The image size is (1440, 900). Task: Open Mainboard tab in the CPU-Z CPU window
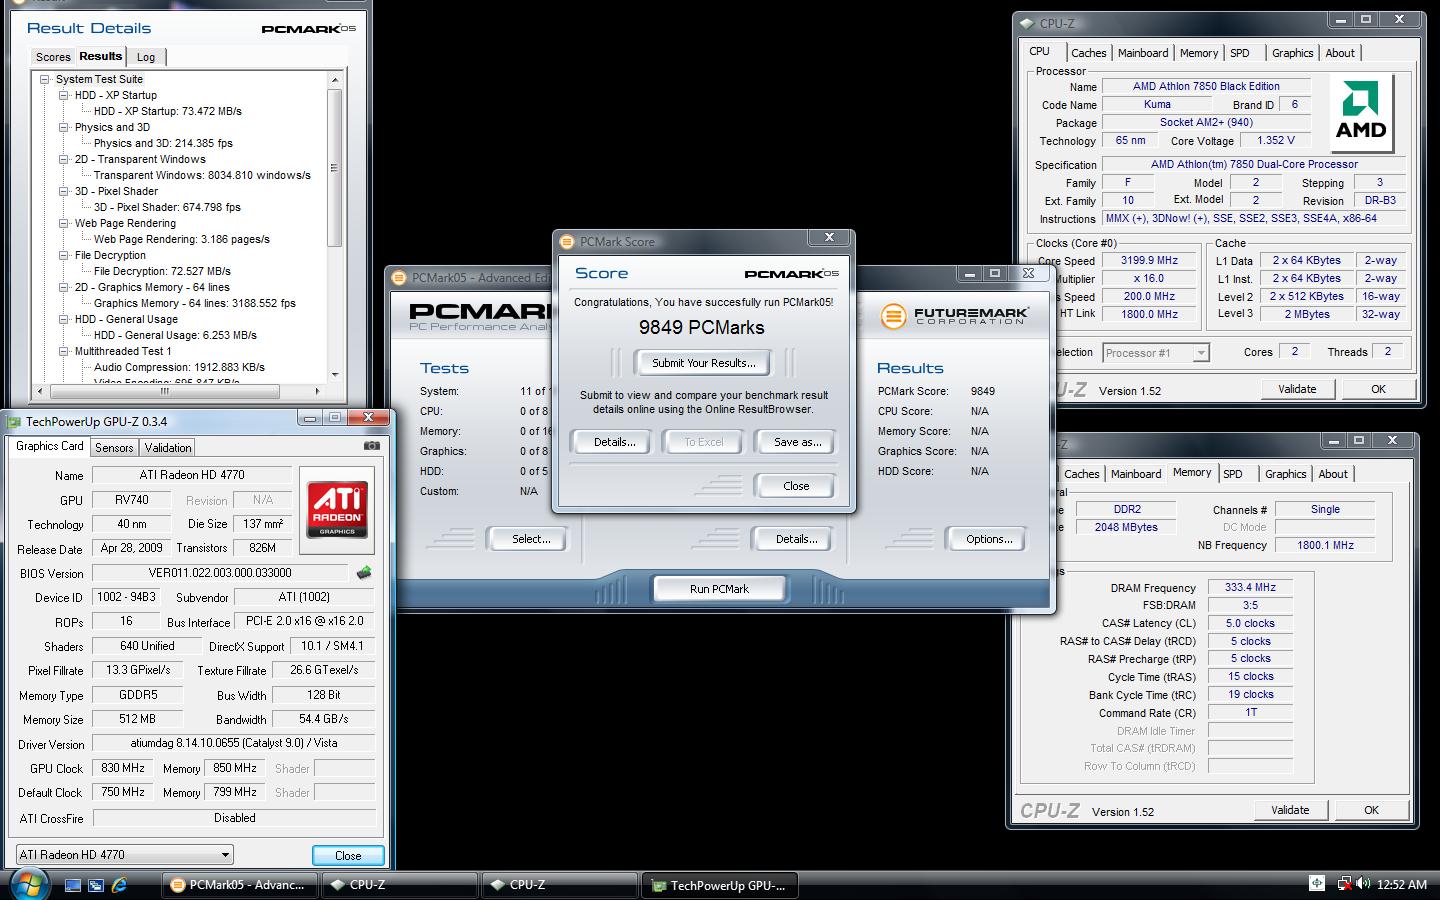(x=1143, y=53)
